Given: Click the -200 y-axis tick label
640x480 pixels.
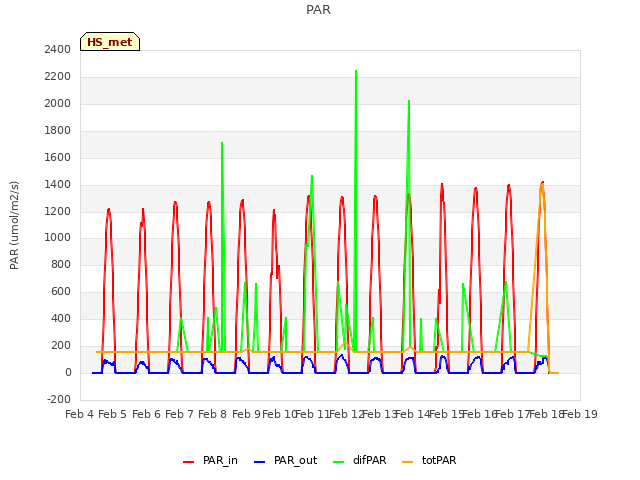Looking at the screenshot, I should click(x=59, y=399).
